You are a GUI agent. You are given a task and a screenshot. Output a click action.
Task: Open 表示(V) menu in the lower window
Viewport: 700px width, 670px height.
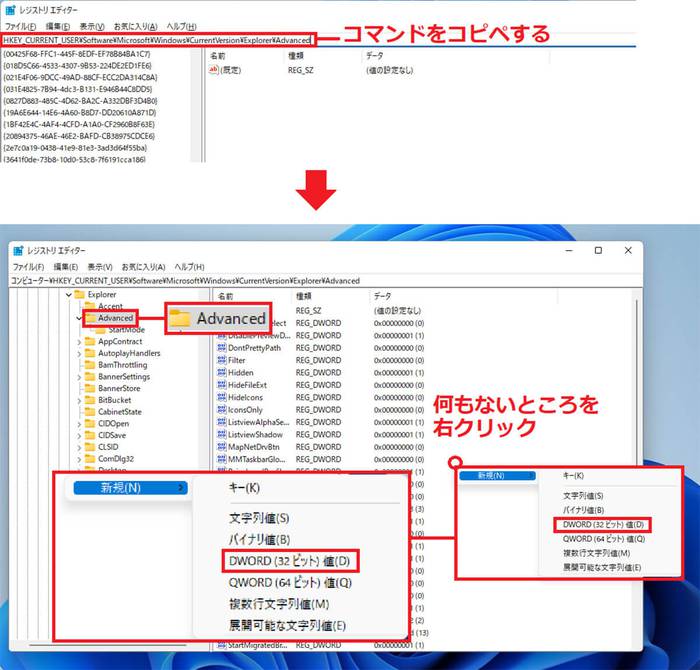100,266
